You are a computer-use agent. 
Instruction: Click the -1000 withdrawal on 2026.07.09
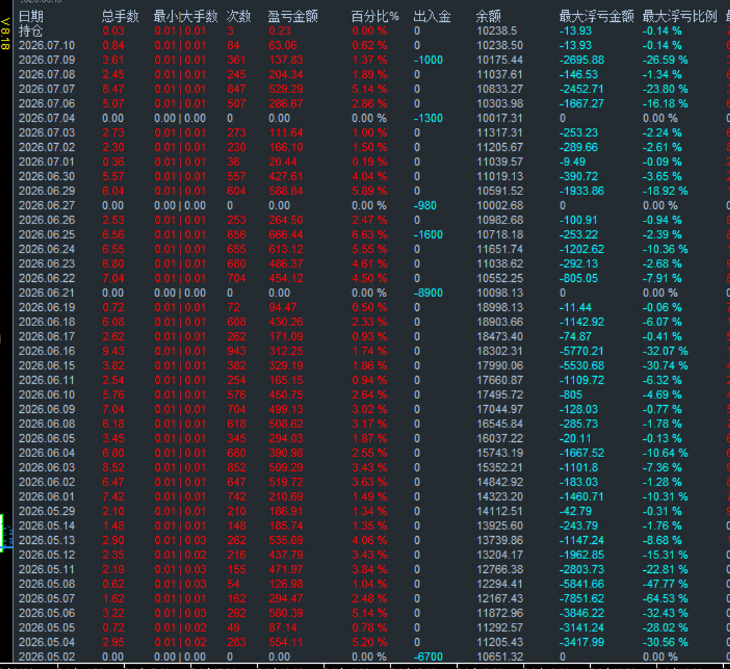(x=428, y=60)
